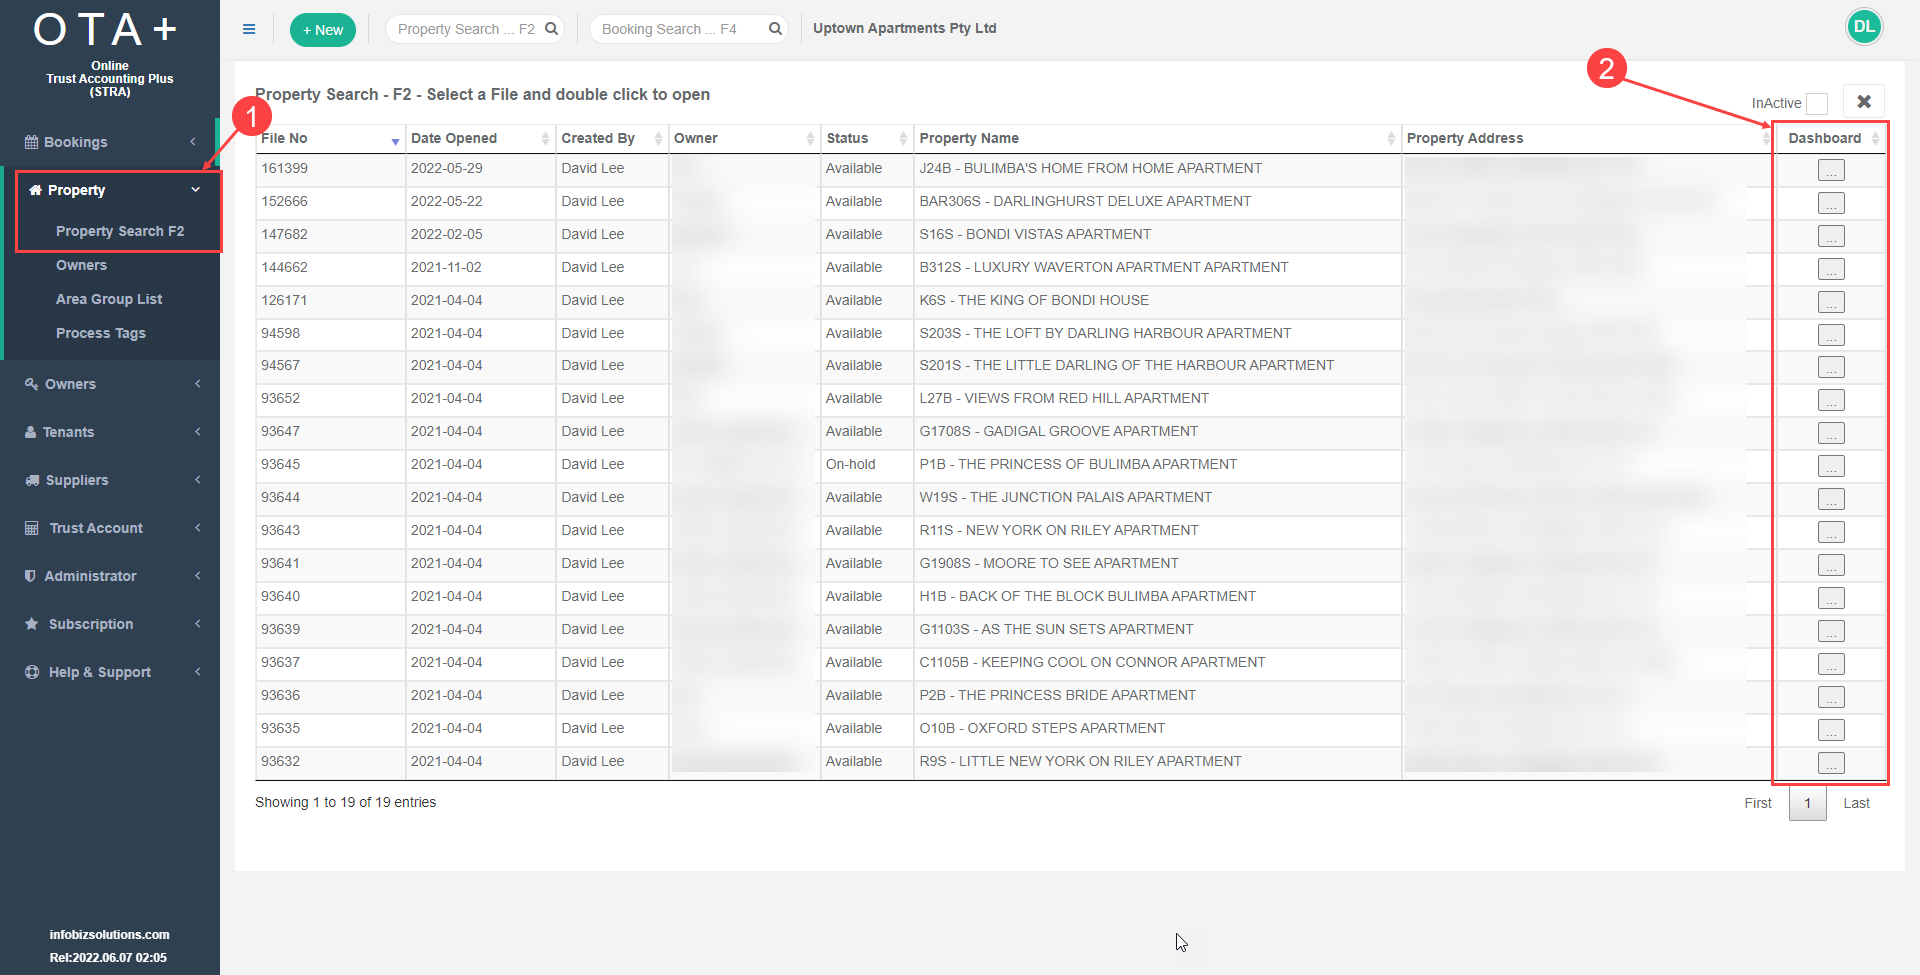Click the Property Search magnifier icon
The image size is (1920, 975).
click(x=551, y=29)
